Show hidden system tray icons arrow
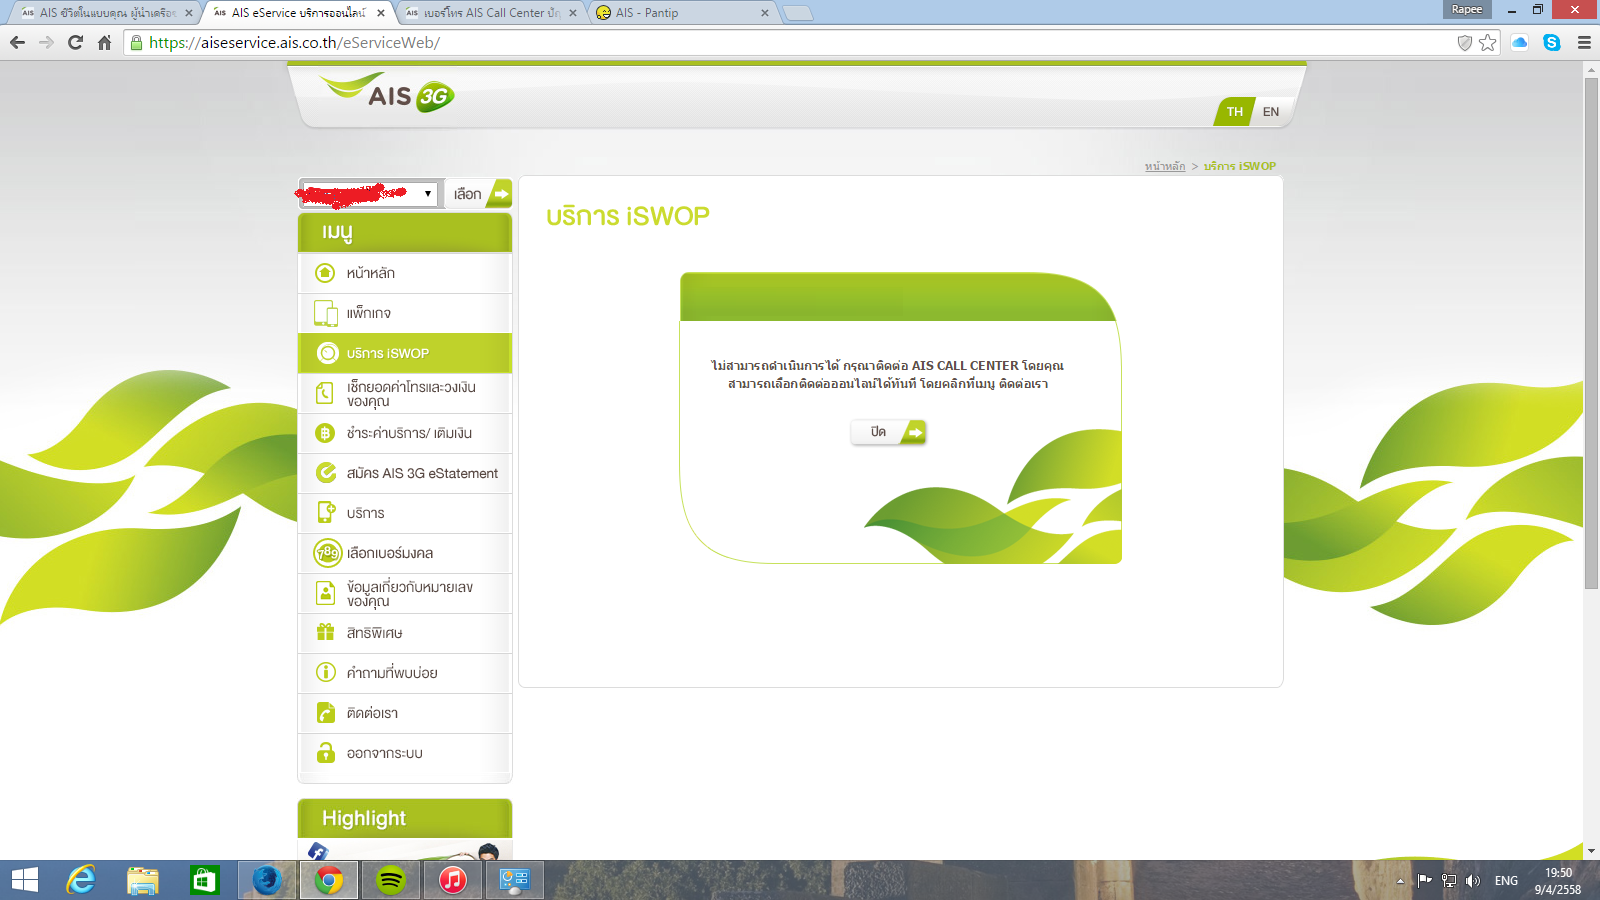Viewport: 1600px width, 900px height. [1400, 881]
